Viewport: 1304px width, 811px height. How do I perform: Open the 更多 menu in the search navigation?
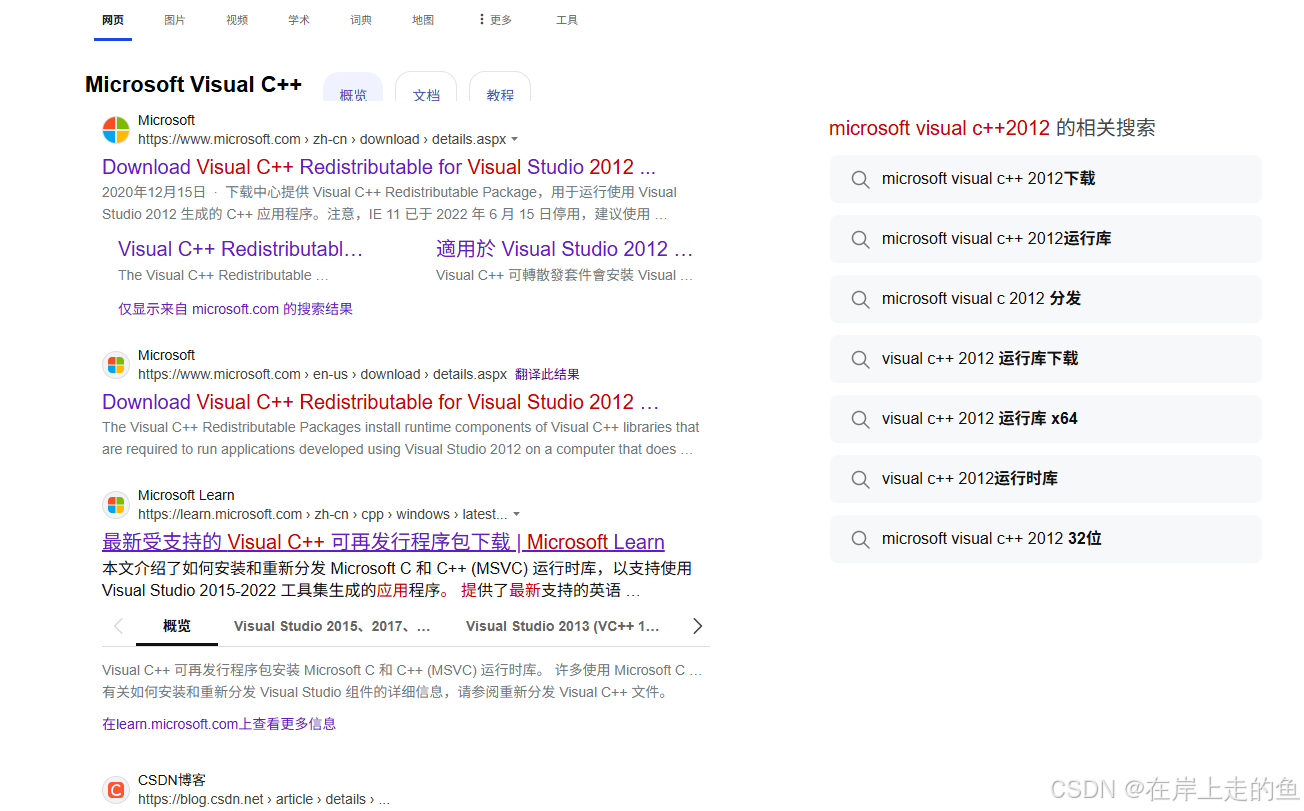click(x=495, y=20)
